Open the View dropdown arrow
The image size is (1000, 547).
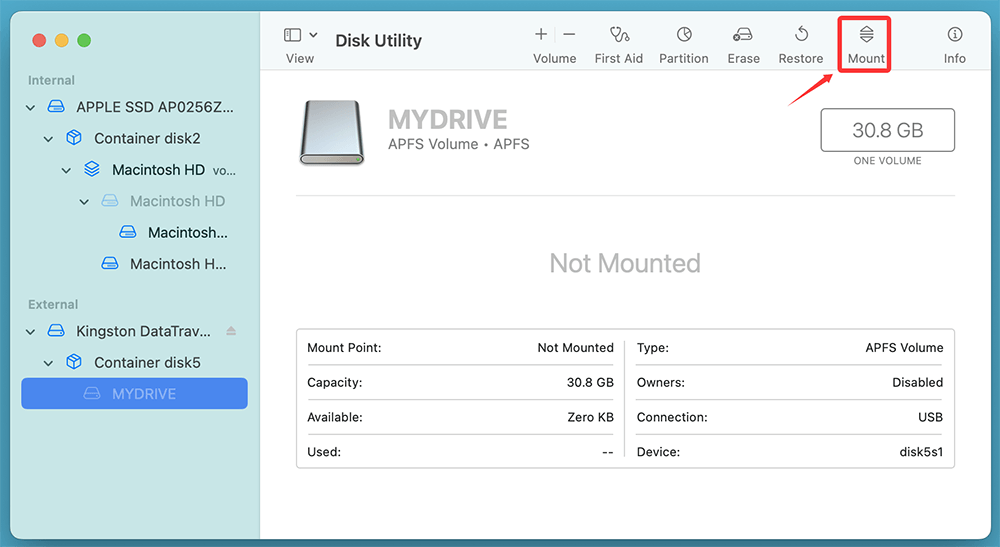pos(313,34)
